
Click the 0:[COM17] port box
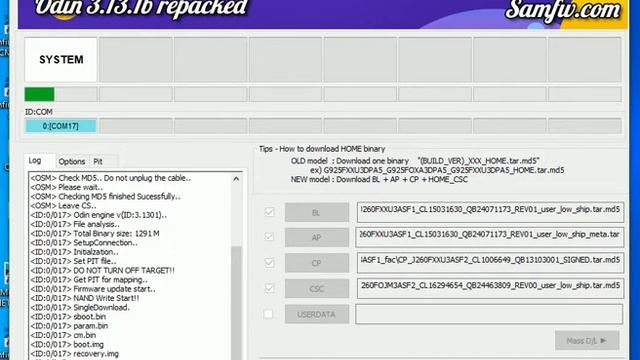tap(60, 126)
